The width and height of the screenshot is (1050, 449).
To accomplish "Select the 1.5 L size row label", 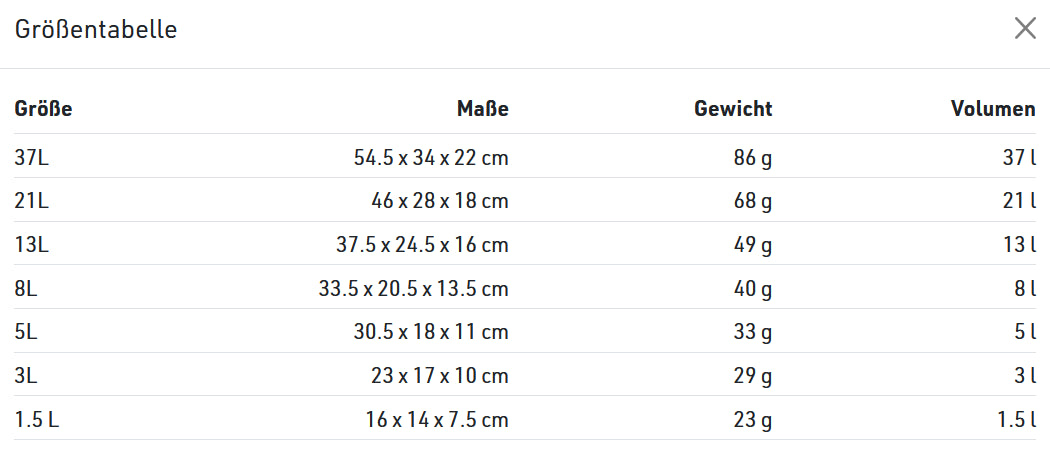I will tap(37, 420).
